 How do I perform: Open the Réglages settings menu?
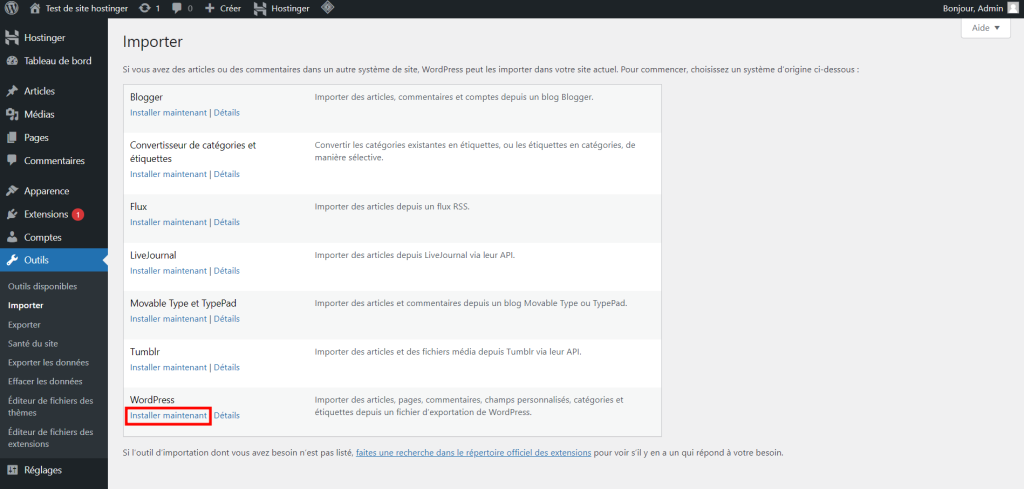coord(42,470)
